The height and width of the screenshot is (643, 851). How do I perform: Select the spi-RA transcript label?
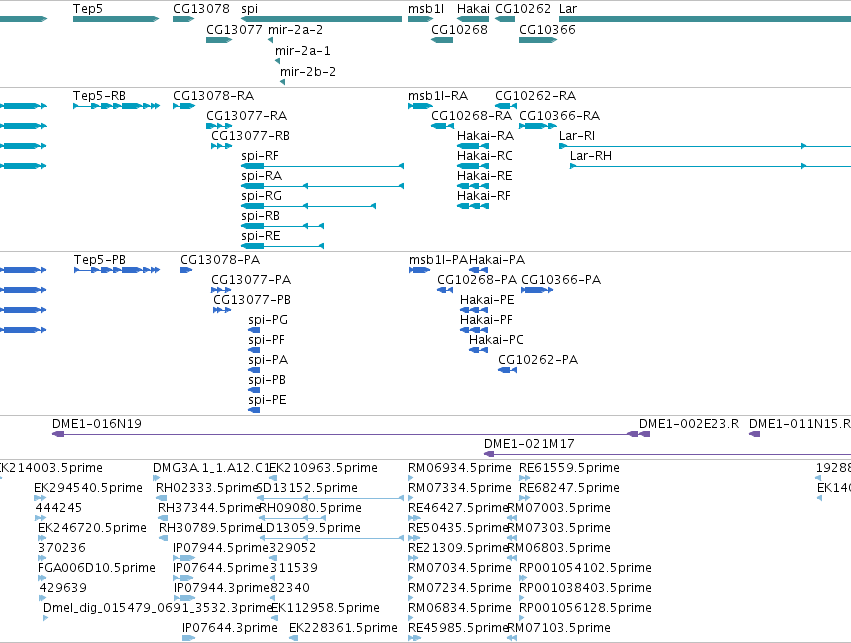(262, 176)
